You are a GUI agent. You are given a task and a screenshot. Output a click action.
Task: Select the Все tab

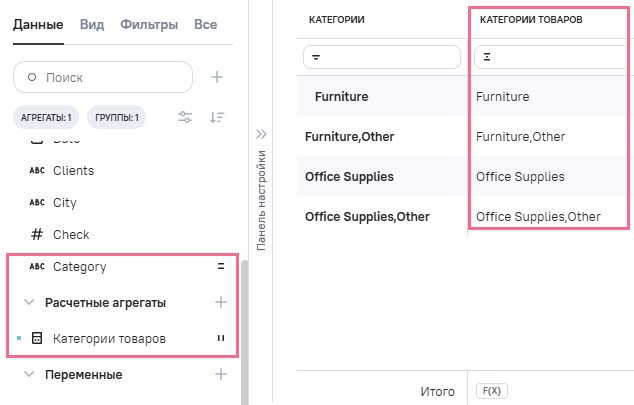206,24
